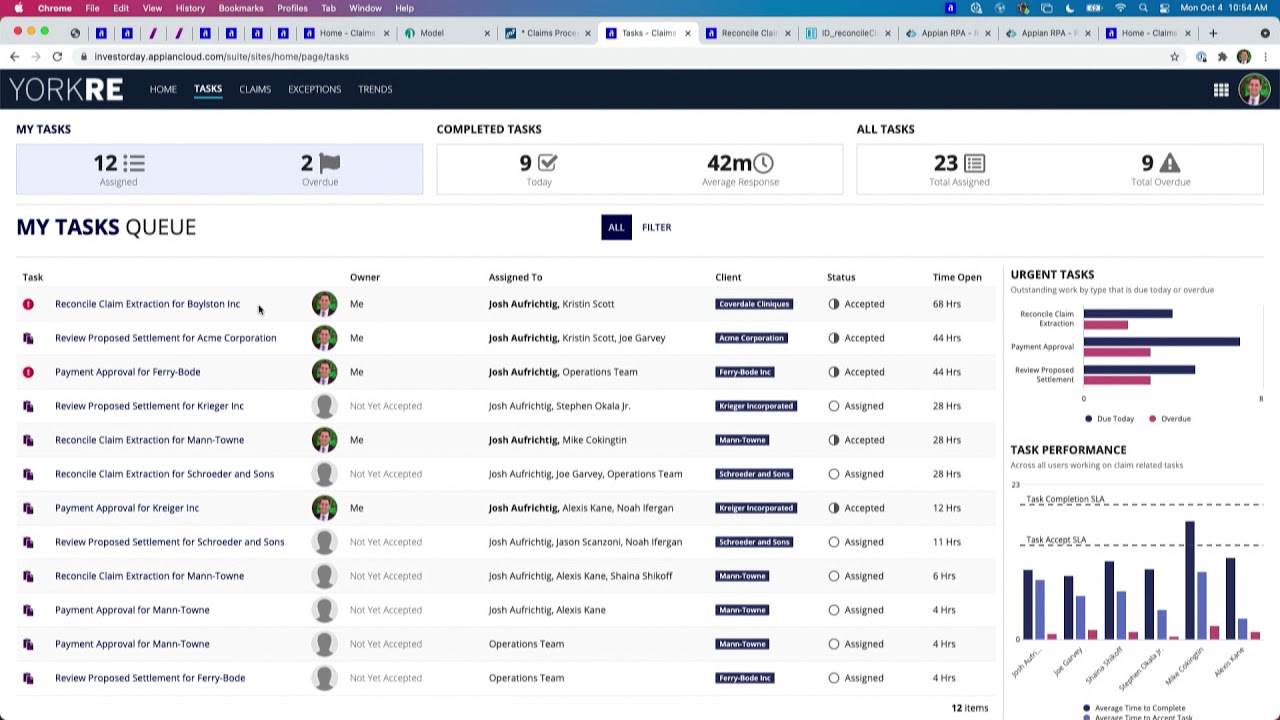
Task: Click the task icon beside Reconcile Claim Extraction for Schroeder and Sons
Action: [x=28, y=474]
